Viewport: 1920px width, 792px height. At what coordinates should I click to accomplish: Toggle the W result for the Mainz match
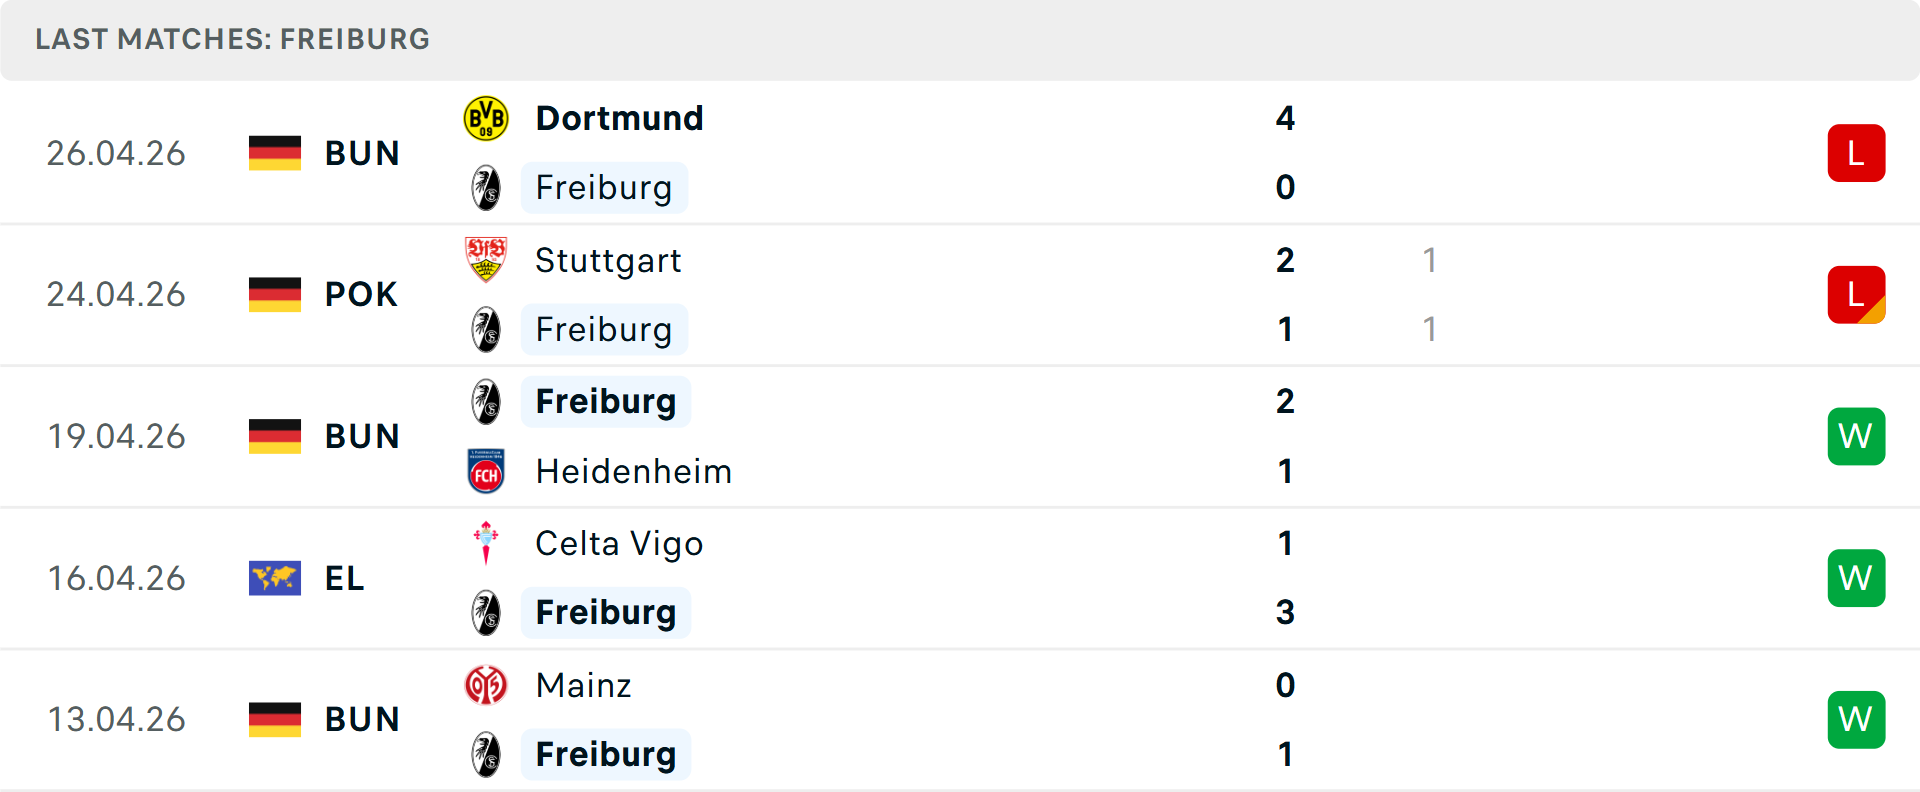coord(1856,719)
